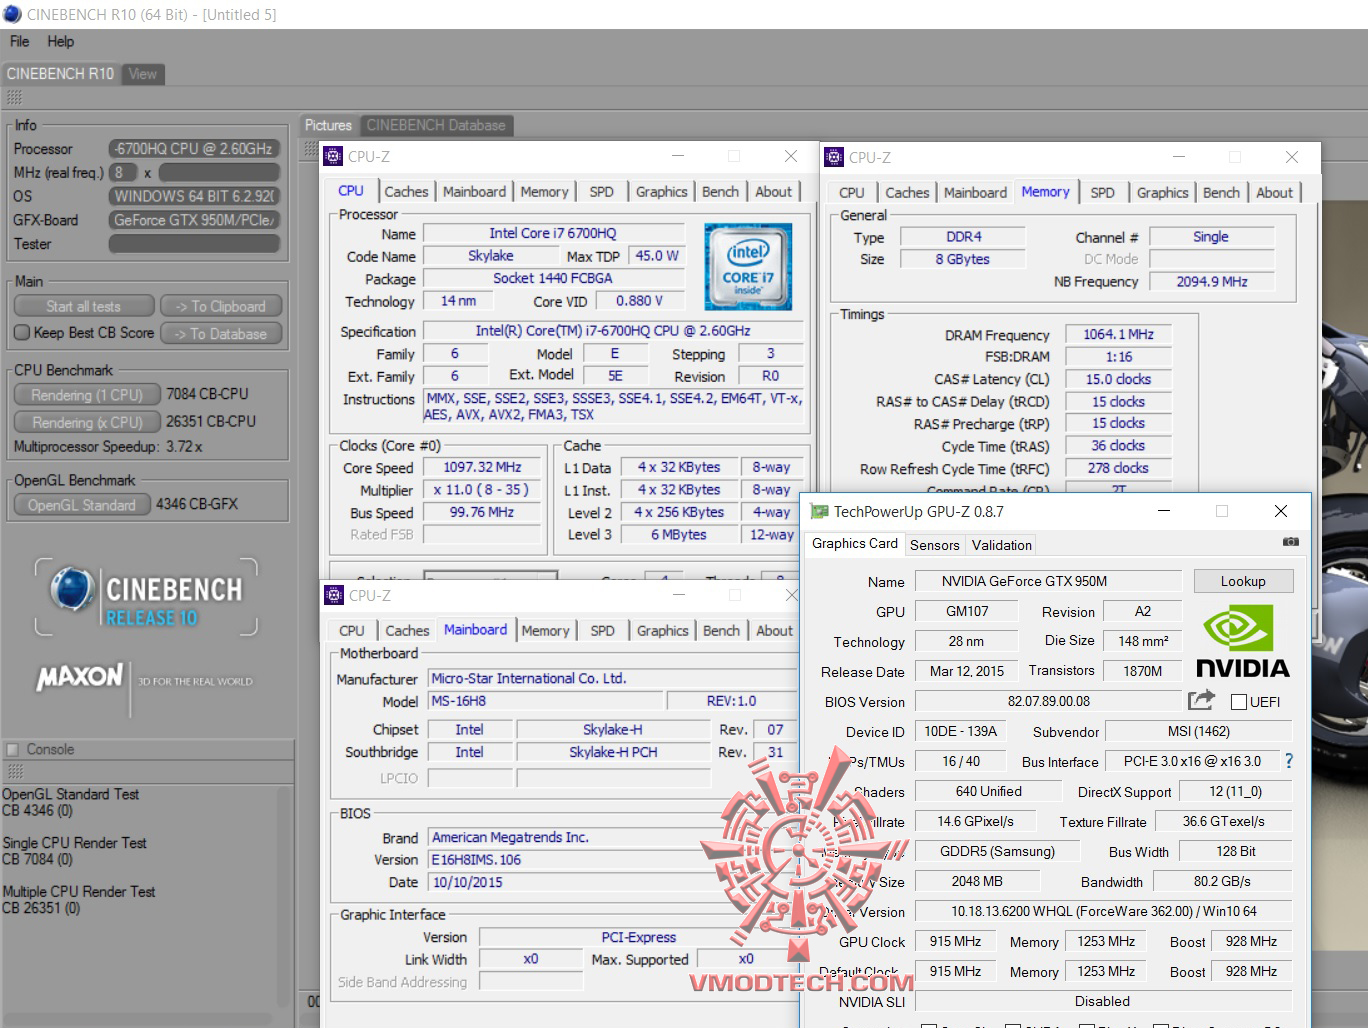Open CPU tab in the CPU-Z Mainboard window

(x=351, y=631)
